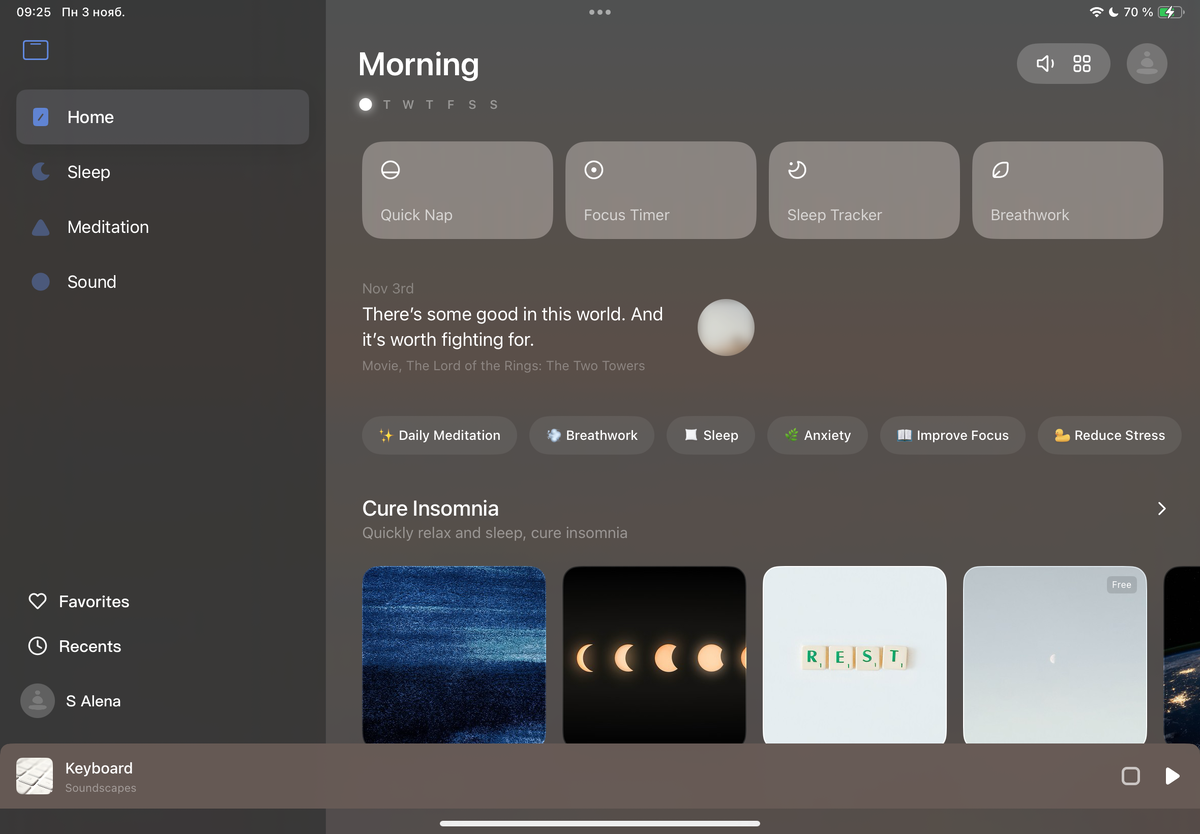The image size is (1200, 834).
Task: Start a Quick Nap
Action: [x=457, y=190]
